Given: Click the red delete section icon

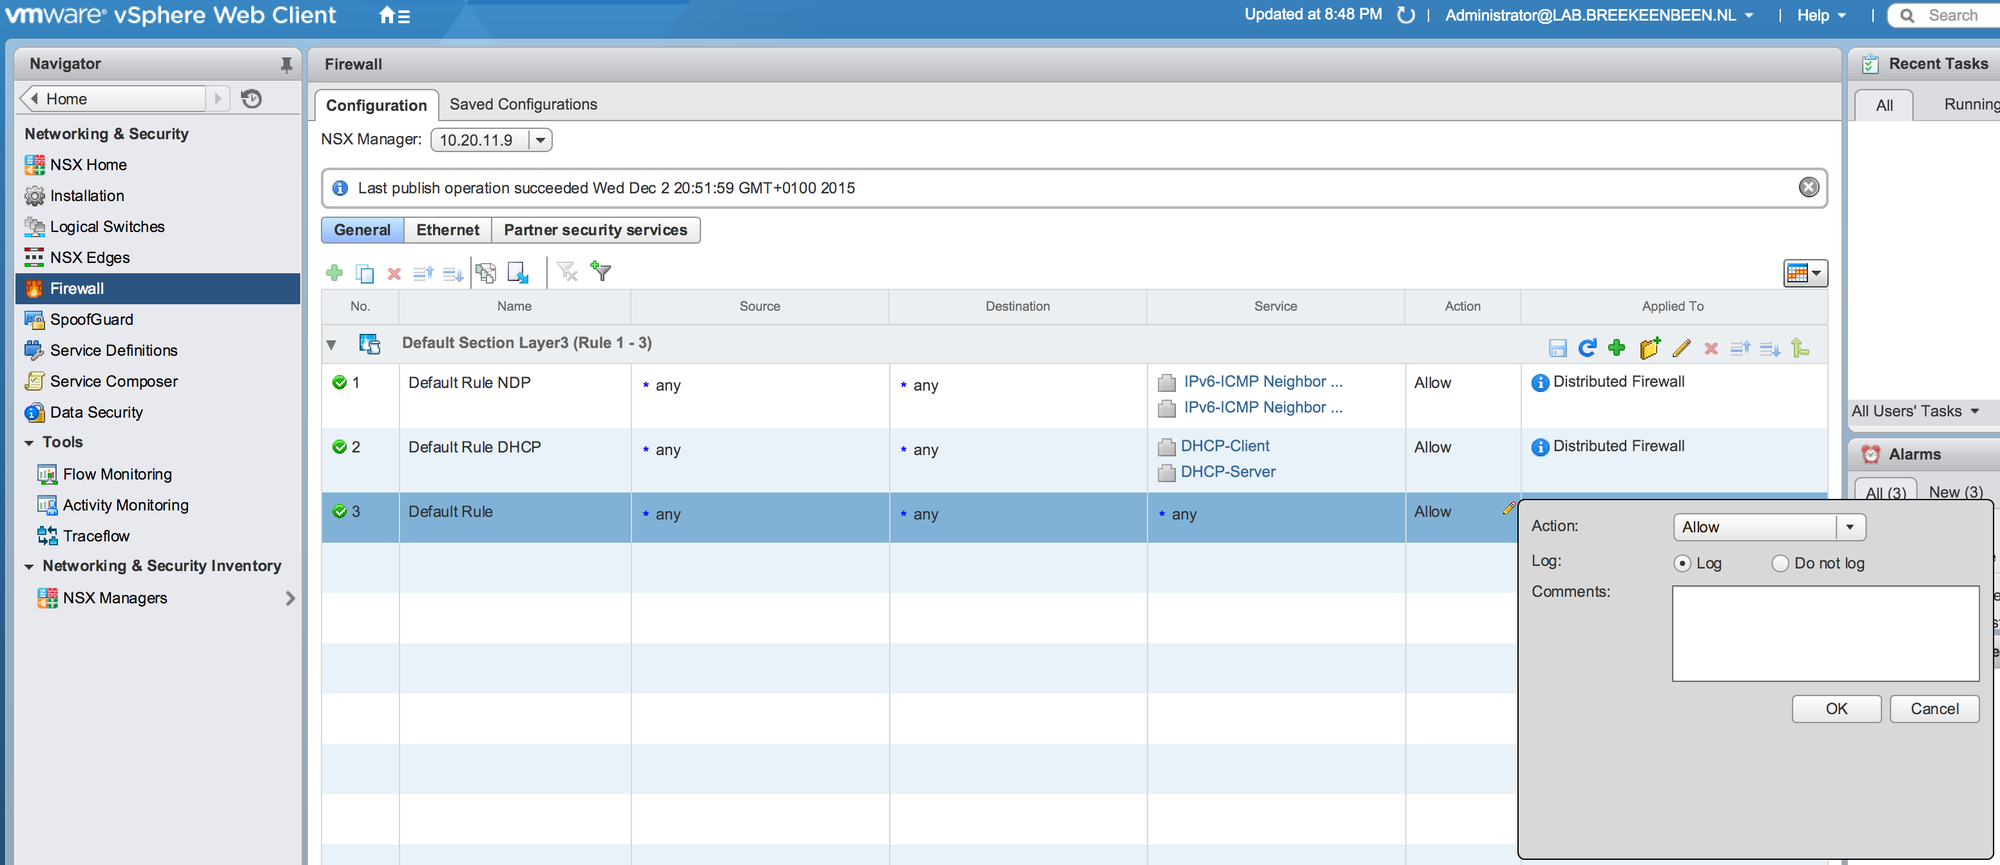Looking at the screenshot, I should point(1711,348).
